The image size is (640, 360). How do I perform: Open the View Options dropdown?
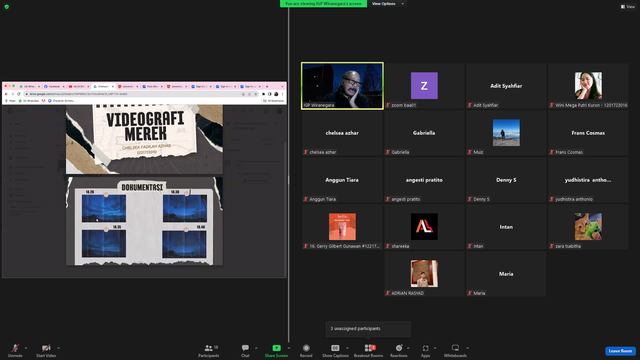(388, 4)
